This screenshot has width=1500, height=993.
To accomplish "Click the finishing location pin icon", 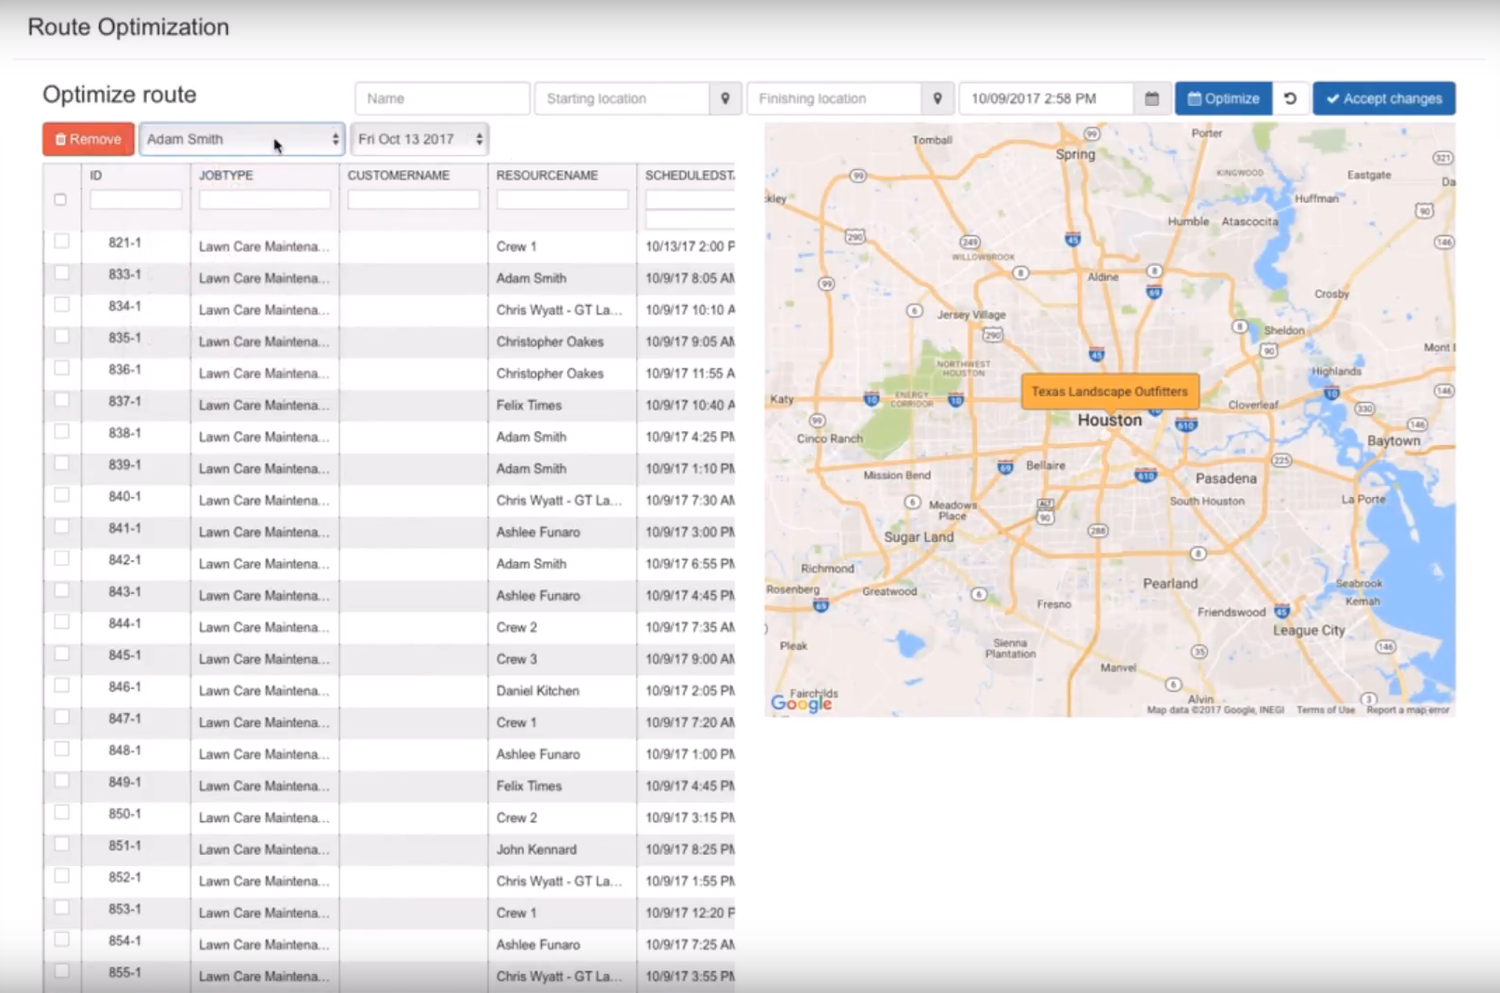I will (x=937, y=98).
